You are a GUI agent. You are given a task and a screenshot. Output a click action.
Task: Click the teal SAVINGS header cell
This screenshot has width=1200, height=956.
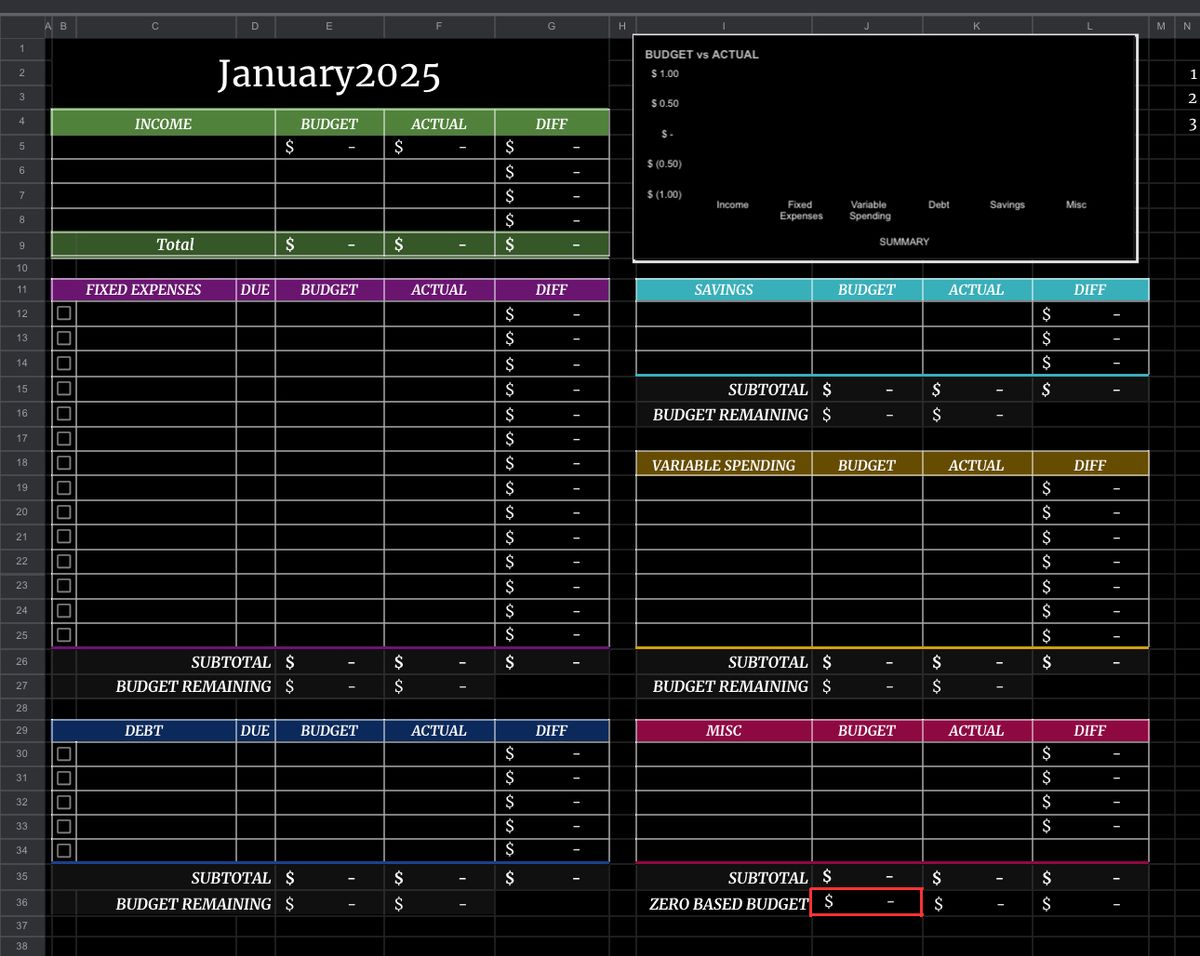(723, 290)
